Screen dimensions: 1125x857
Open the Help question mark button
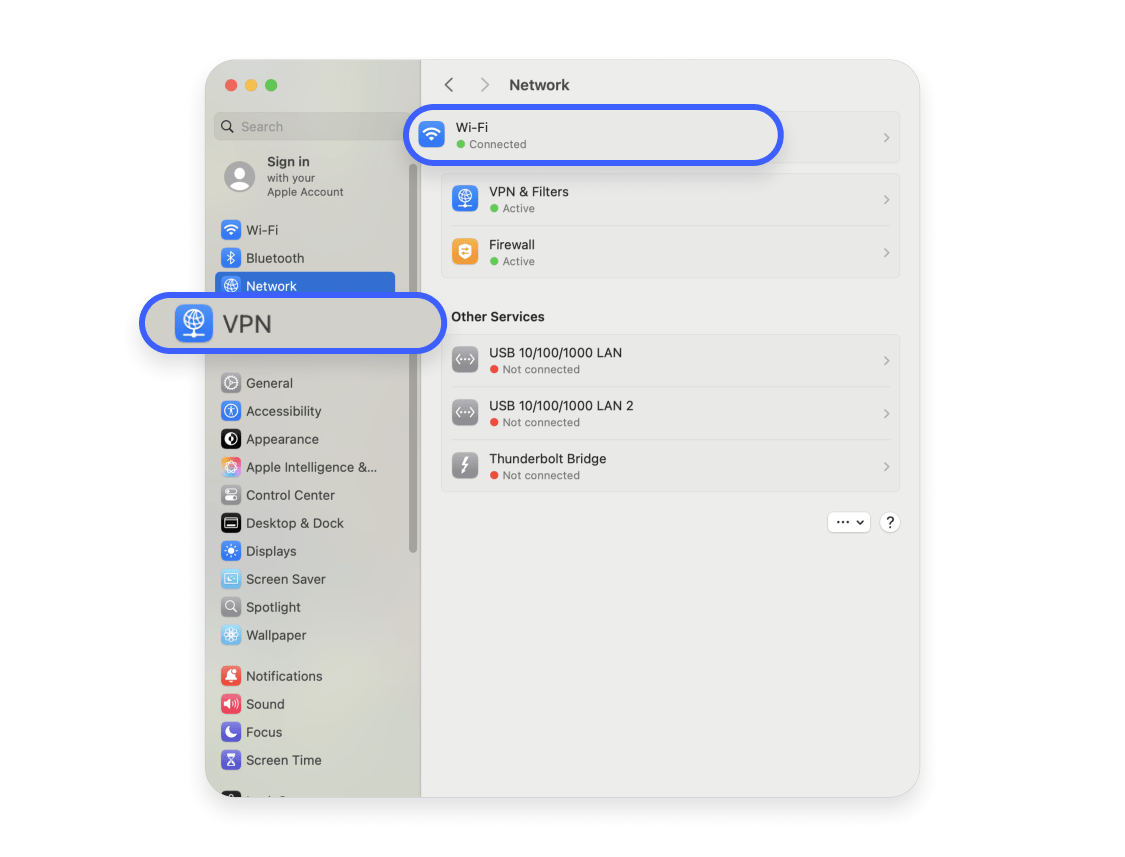coord(889,521)
